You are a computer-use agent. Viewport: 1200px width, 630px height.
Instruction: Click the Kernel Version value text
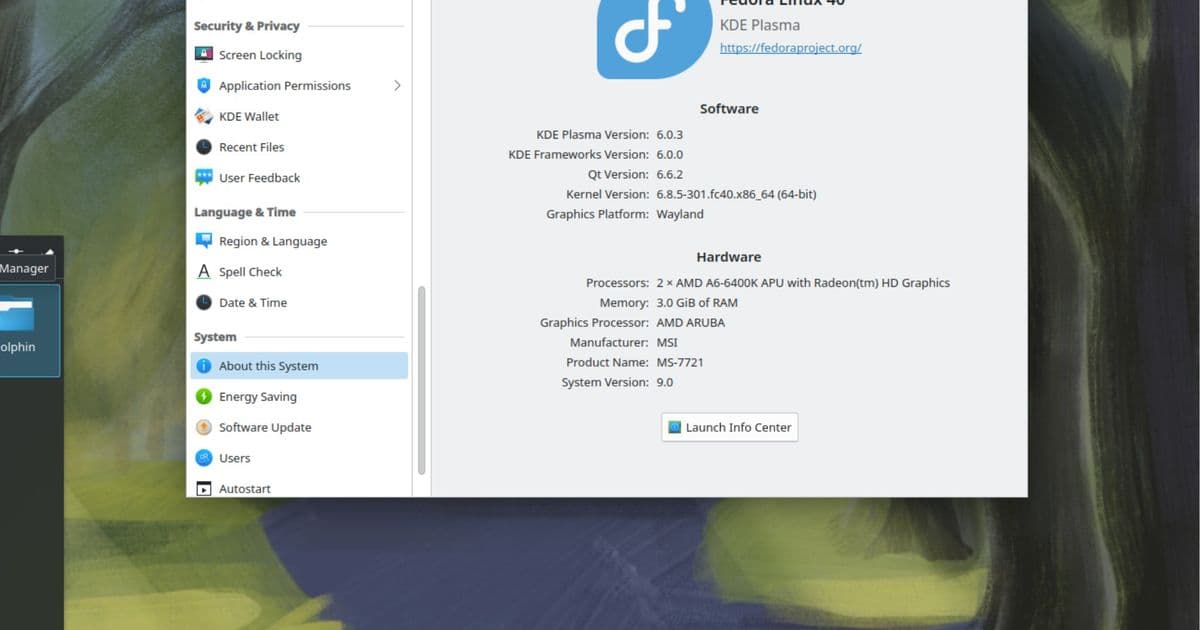(736, 194)
